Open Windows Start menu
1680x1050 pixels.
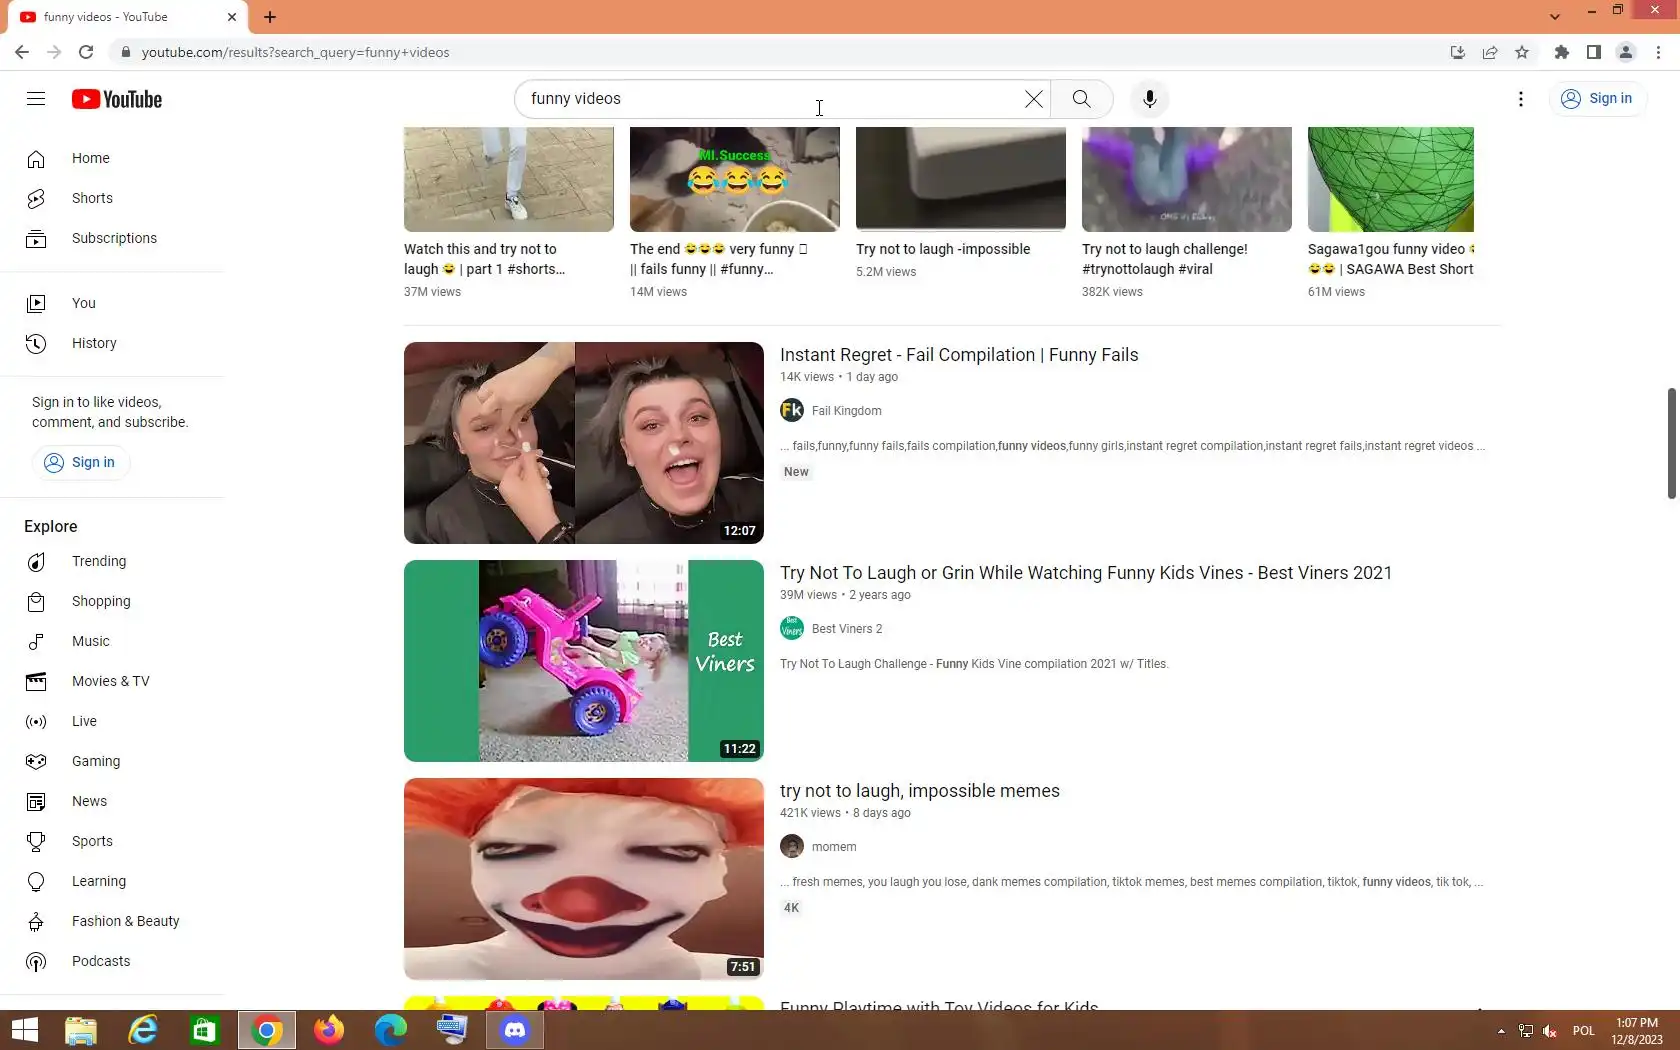coord(24,1030)
